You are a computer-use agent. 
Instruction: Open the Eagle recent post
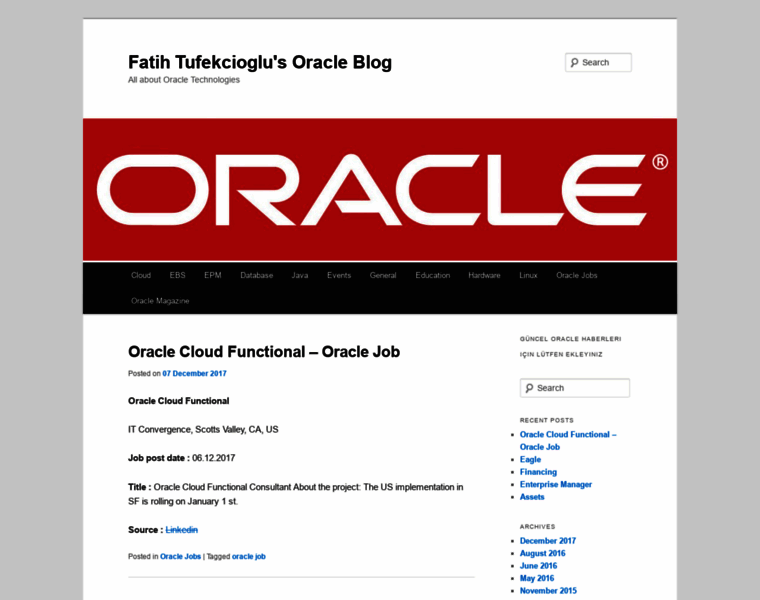coord(530,459)
